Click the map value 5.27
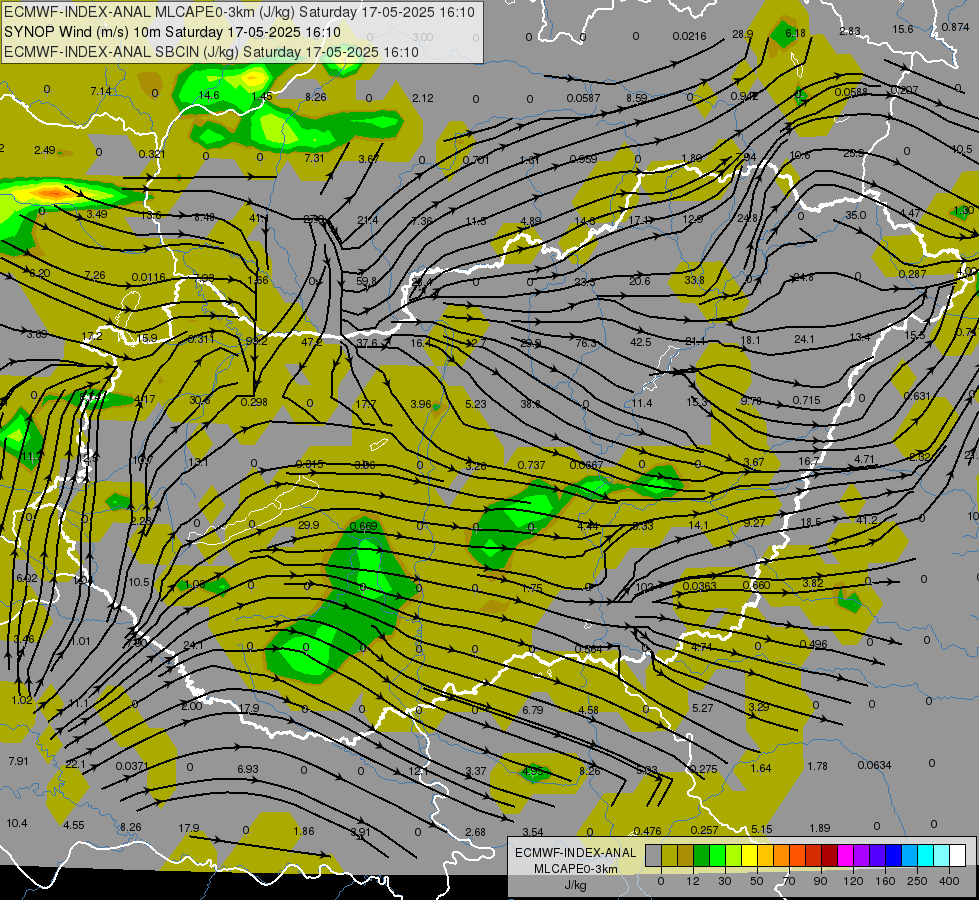Viewport: 979px width, 900px height. (702, 708)
